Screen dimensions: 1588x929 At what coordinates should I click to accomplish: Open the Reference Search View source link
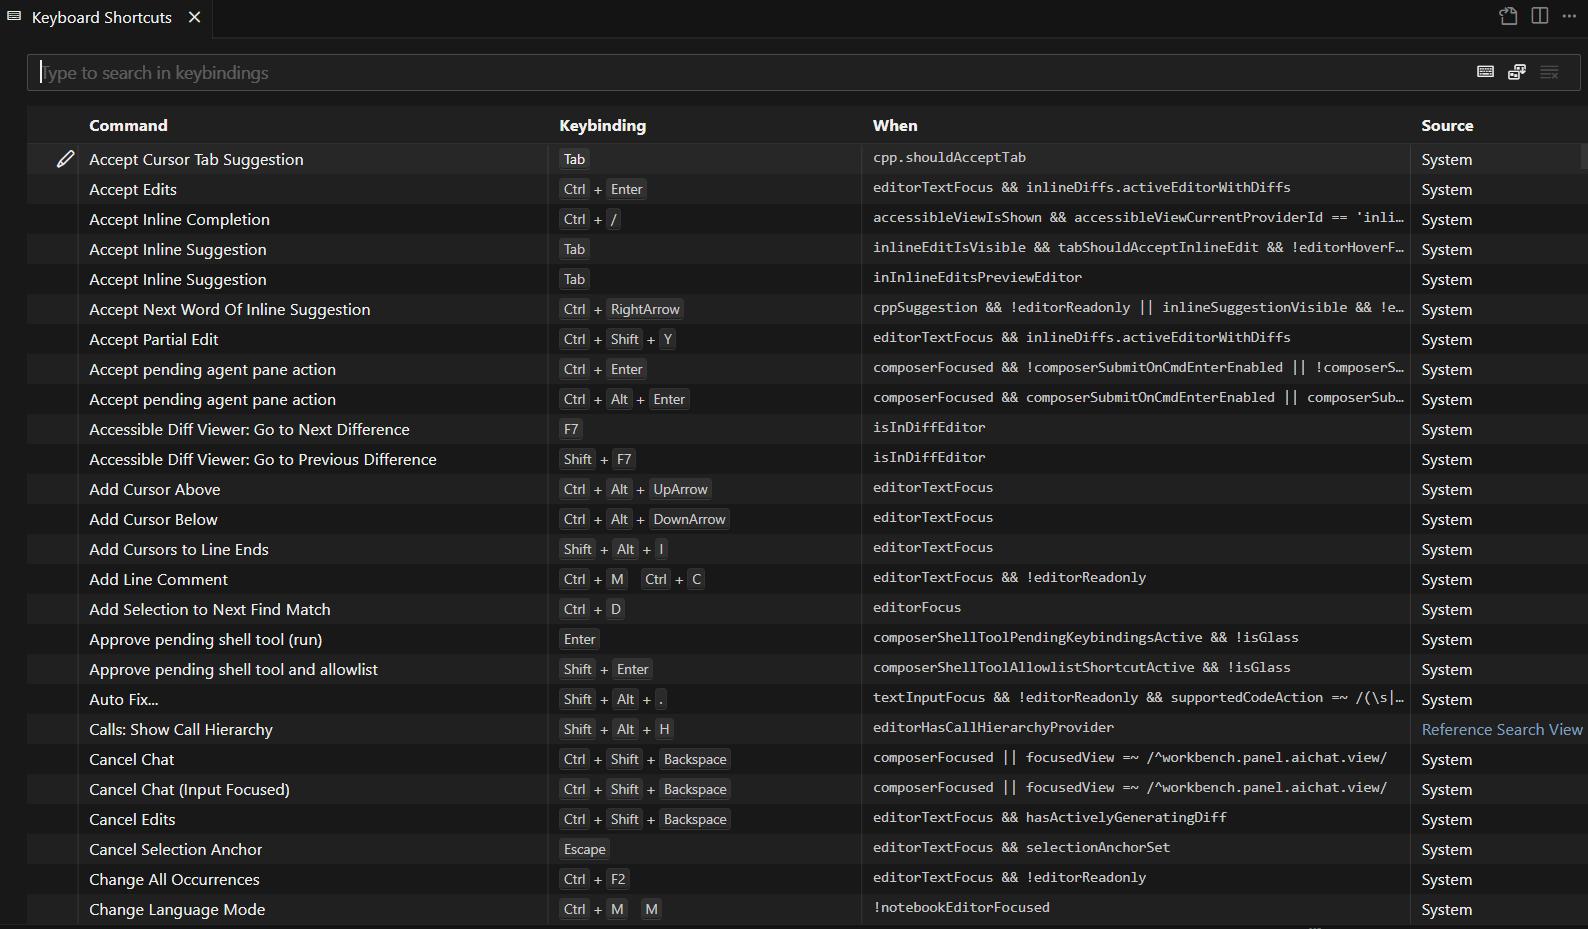(1502, 729)
